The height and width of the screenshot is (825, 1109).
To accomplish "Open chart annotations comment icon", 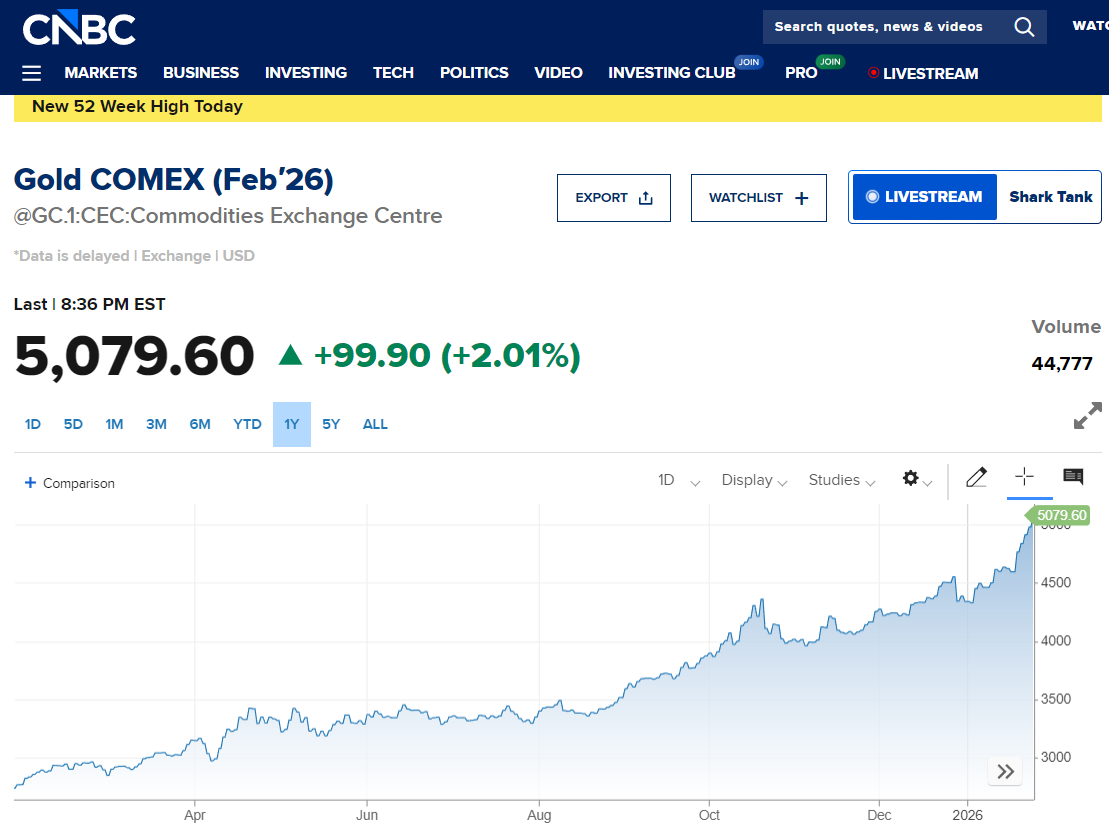I will click(1073, 477).
